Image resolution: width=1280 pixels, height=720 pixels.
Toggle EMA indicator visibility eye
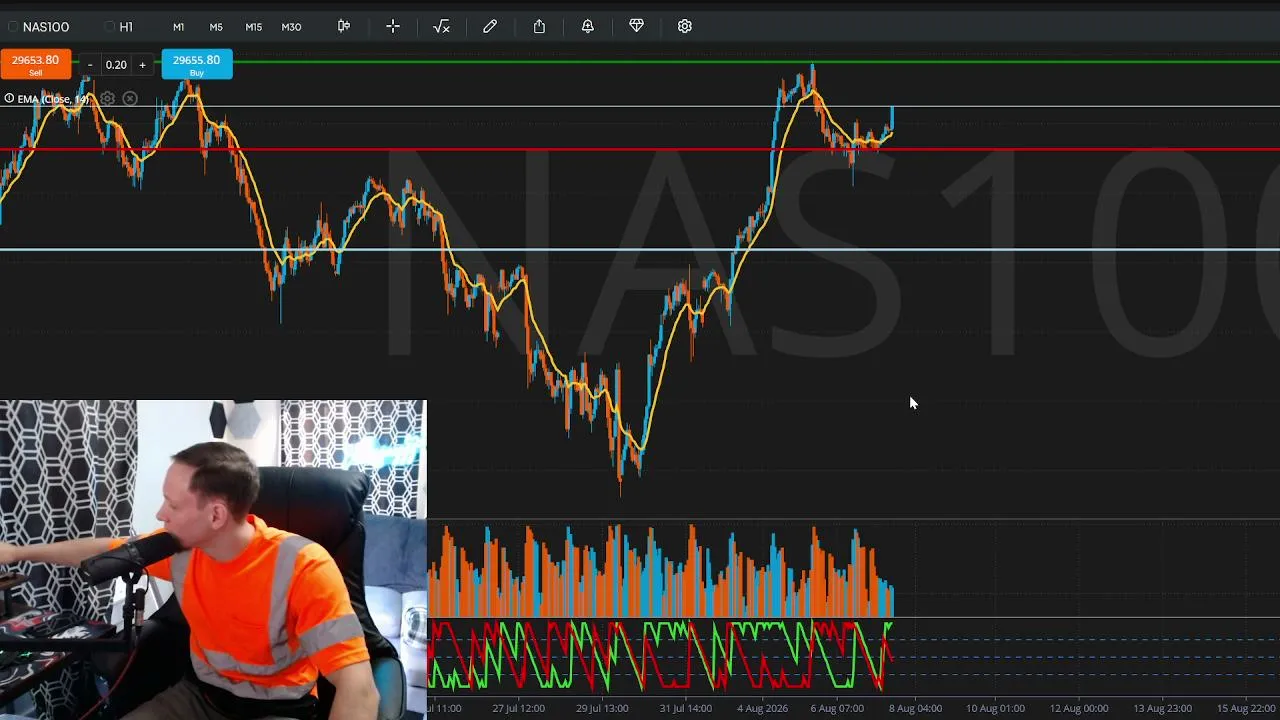[9, 98]
